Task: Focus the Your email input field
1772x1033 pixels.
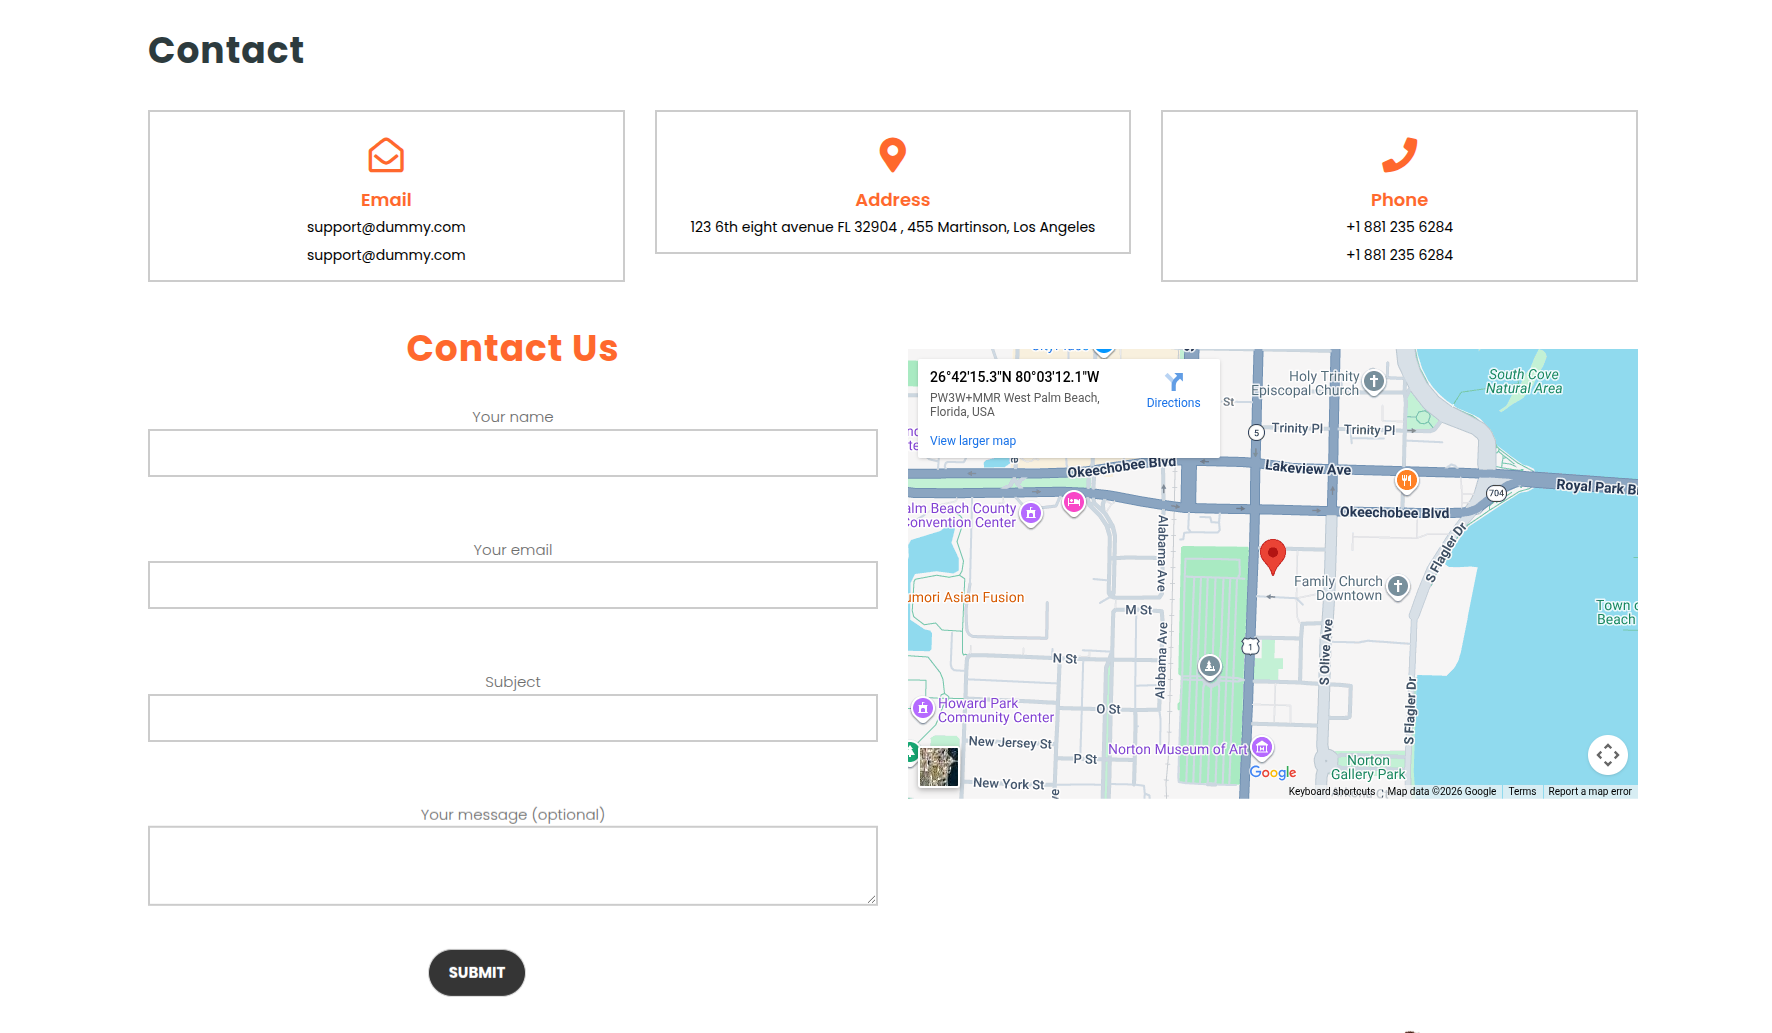Action: (x=512, y=585)
